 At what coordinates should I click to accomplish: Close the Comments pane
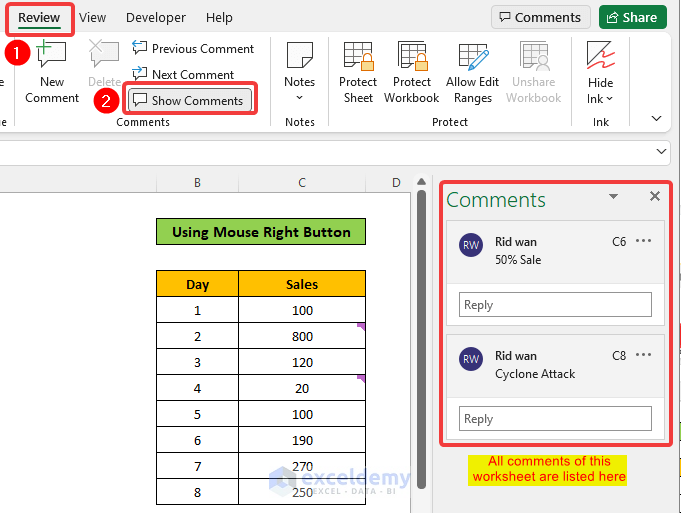(x=655, y=196)
